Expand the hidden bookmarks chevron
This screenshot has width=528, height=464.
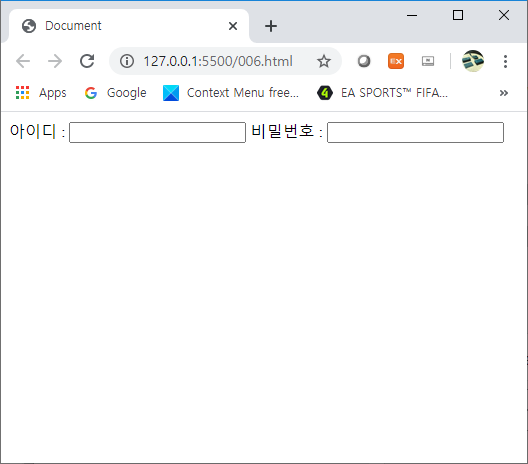503,93
